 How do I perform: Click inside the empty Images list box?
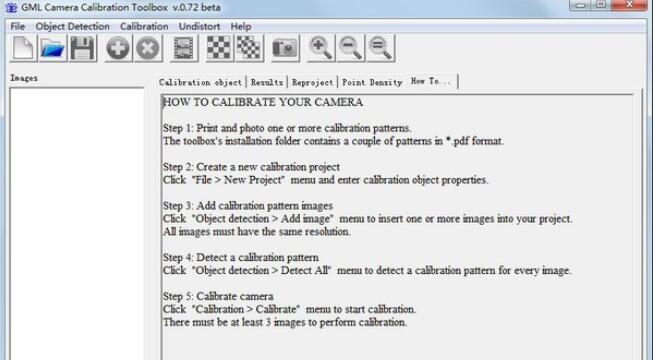77,224
